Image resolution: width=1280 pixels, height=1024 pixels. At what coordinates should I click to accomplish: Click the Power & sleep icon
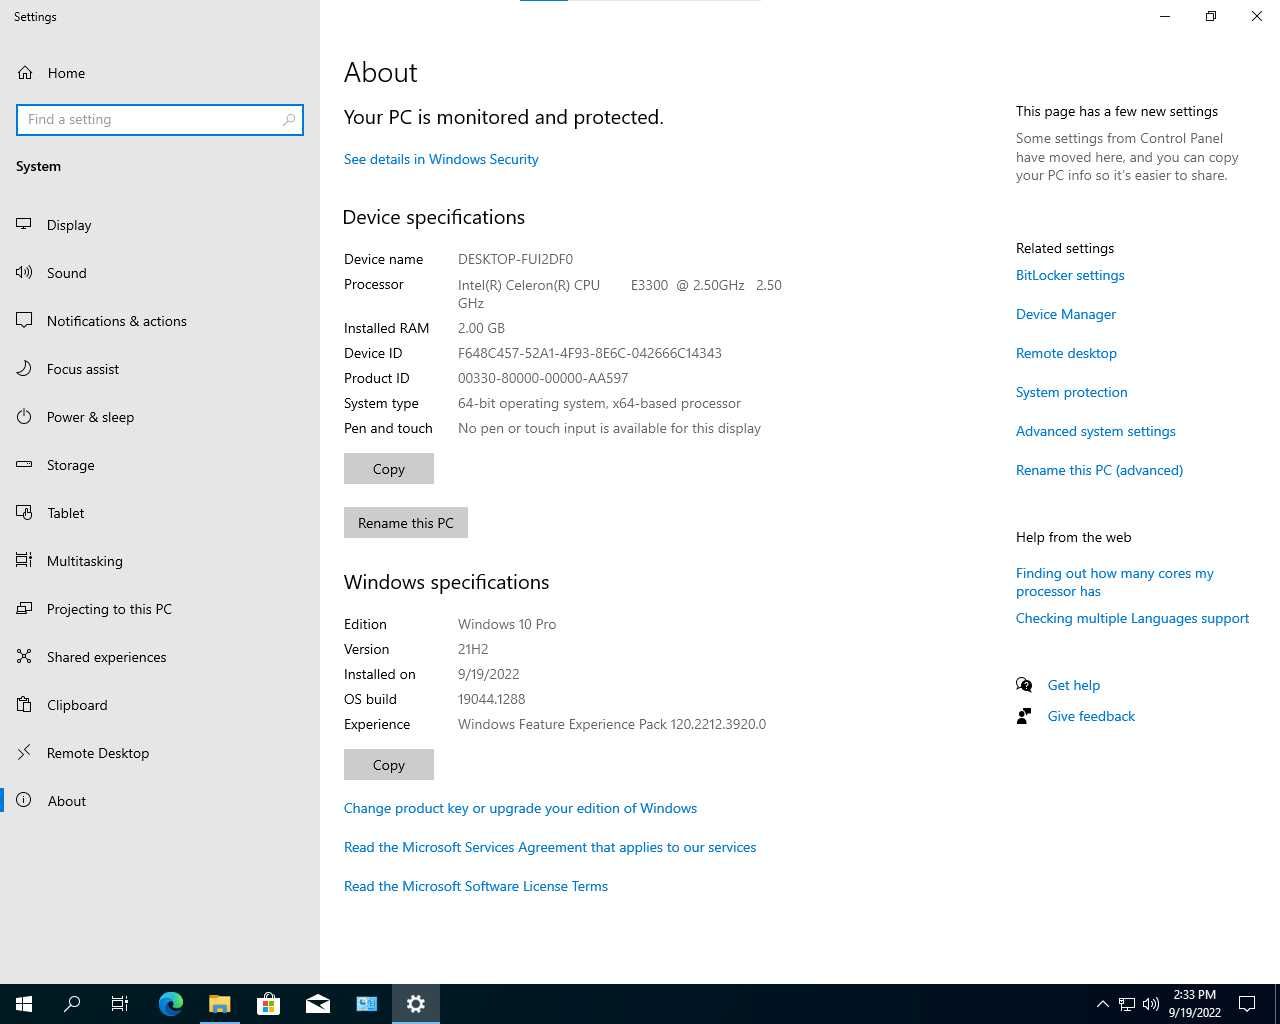(x=24, y=417)
